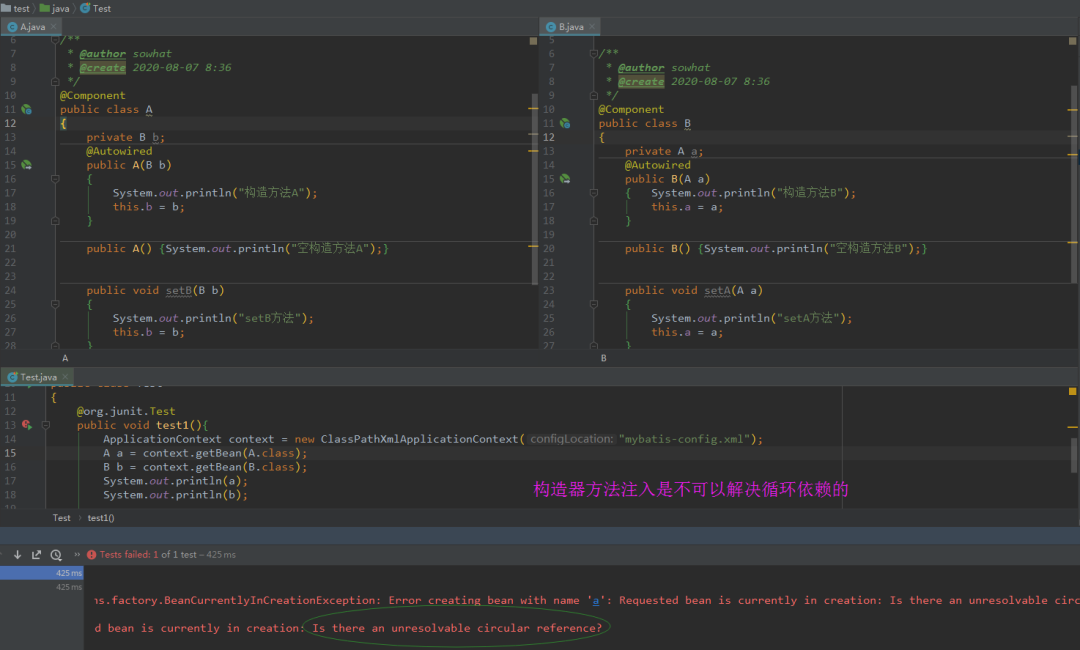Click "mybatis-config.xml" string in Test.java
Image resolution: width=1080 pixels, height=650 pixels.
pos(685,439)
